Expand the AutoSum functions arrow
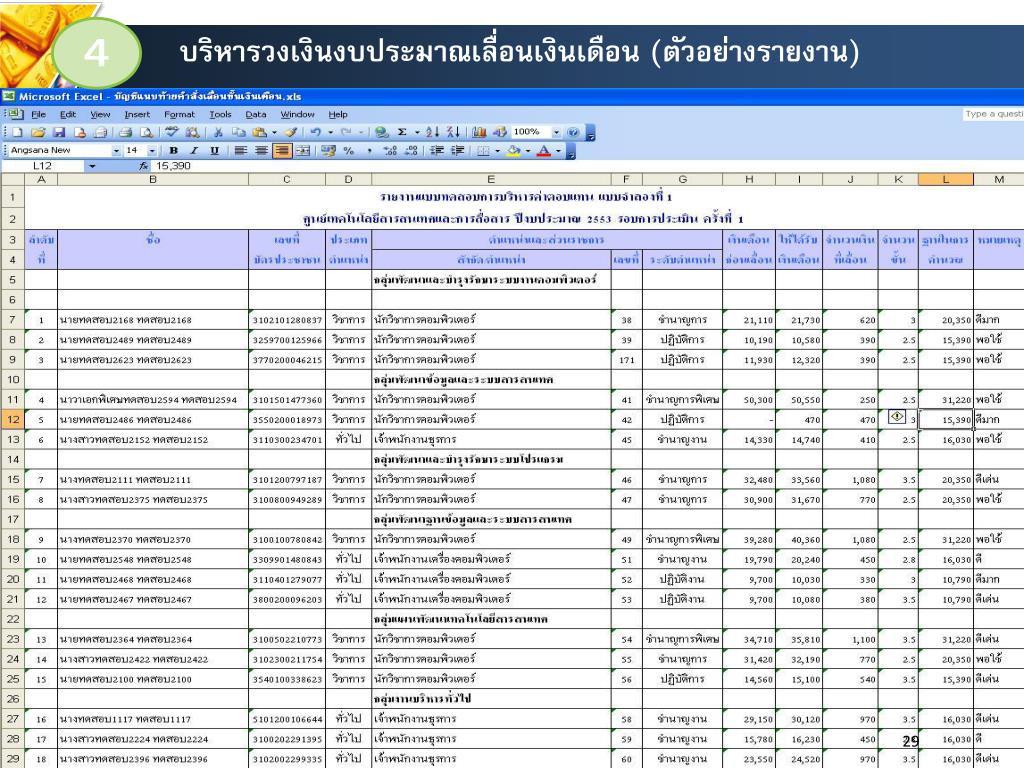1024x768 pixels. click(417, 132)
